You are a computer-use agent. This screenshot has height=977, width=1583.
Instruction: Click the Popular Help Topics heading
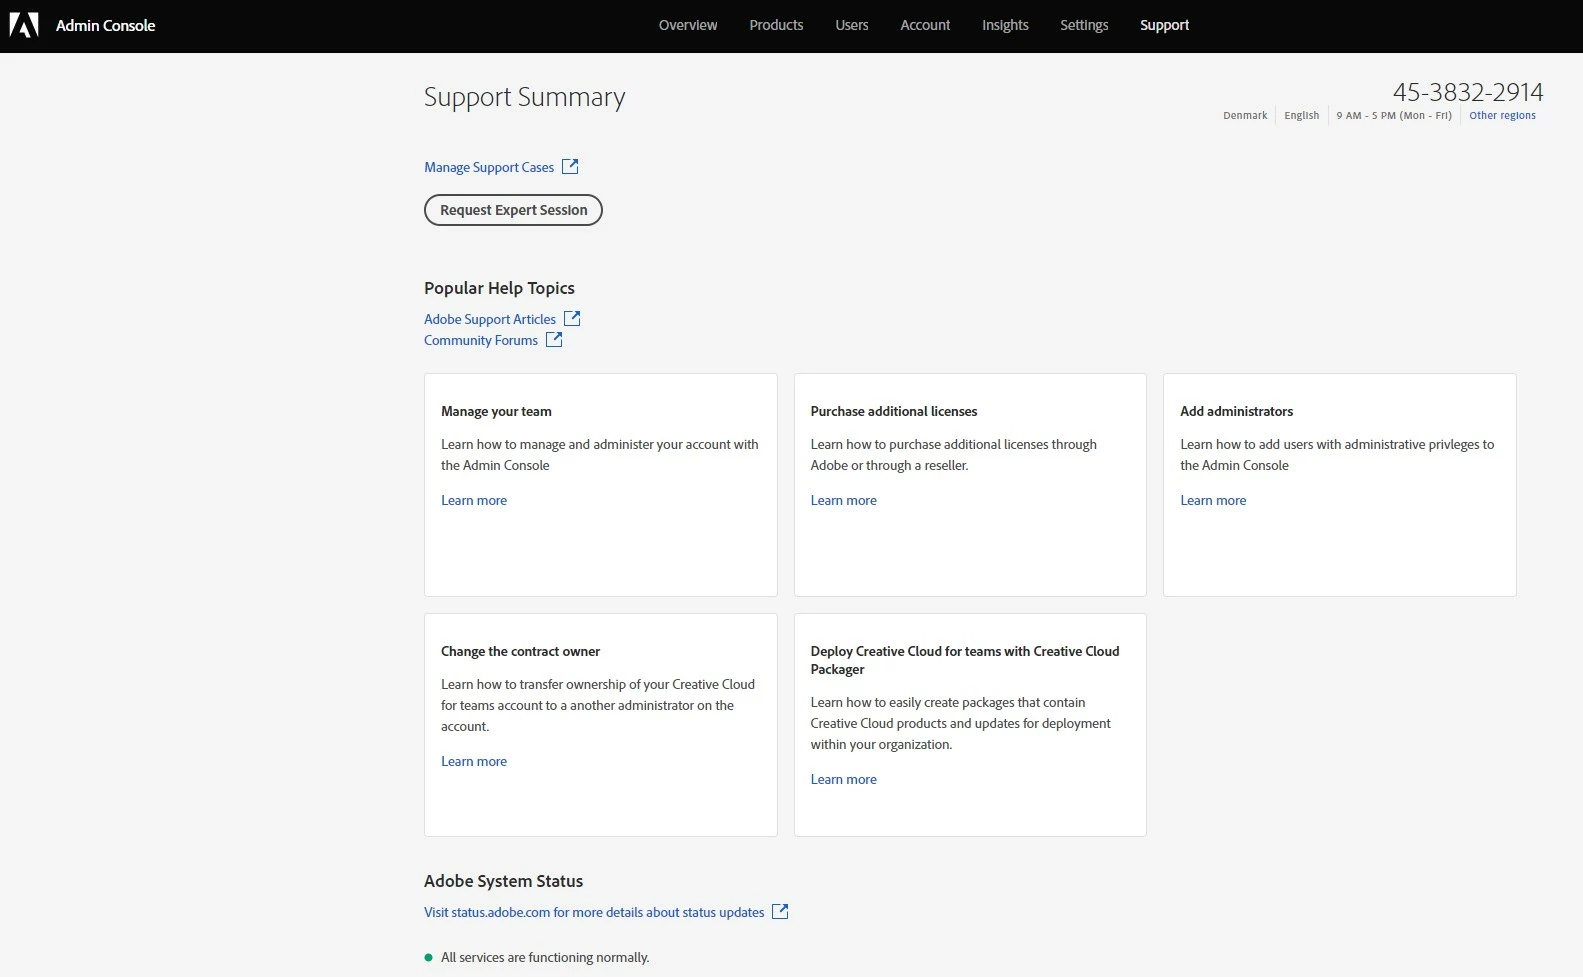(499, 288)
